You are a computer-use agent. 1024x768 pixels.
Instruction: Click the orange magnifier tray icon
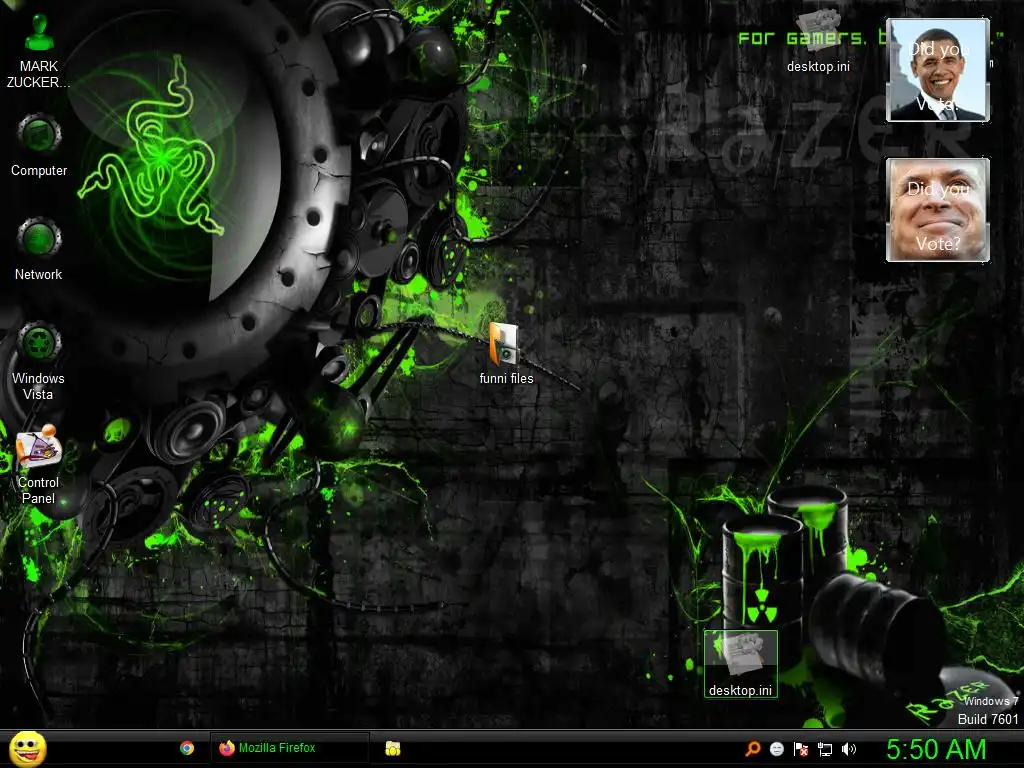tap(753, 748)
